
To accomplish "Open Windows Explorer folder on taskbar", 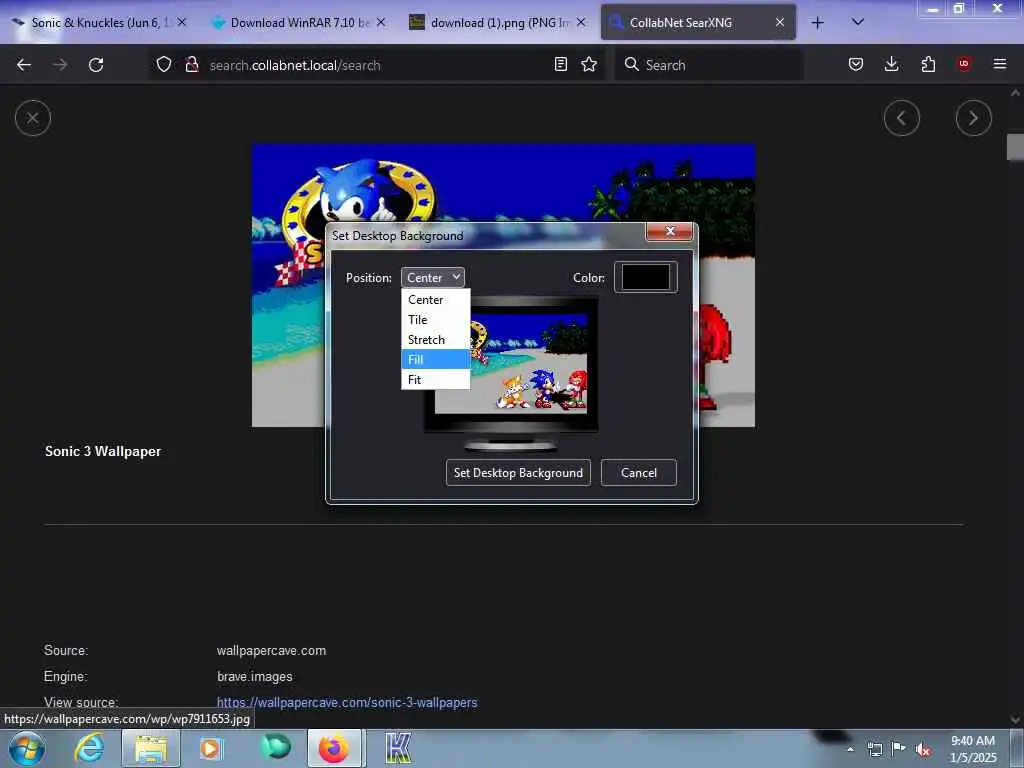I will (x=151, y=748).
